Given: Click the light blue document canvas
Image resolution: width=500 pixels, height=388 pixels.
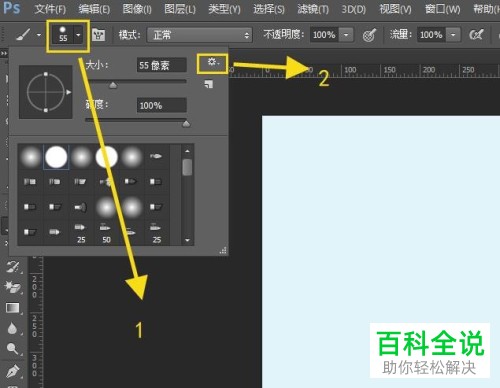Looking at the screenshot, I should pyautogui.click(x=381, y=252).
